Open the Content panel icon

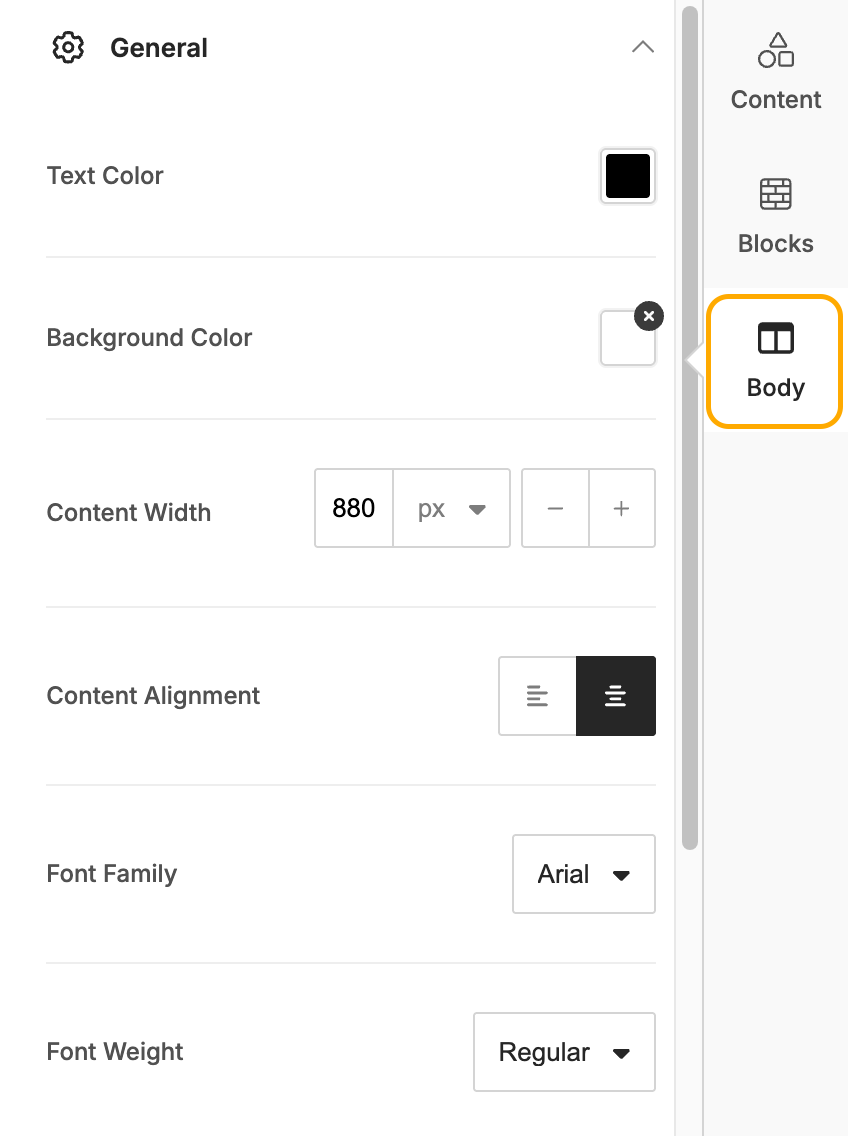tap(775, 49)
